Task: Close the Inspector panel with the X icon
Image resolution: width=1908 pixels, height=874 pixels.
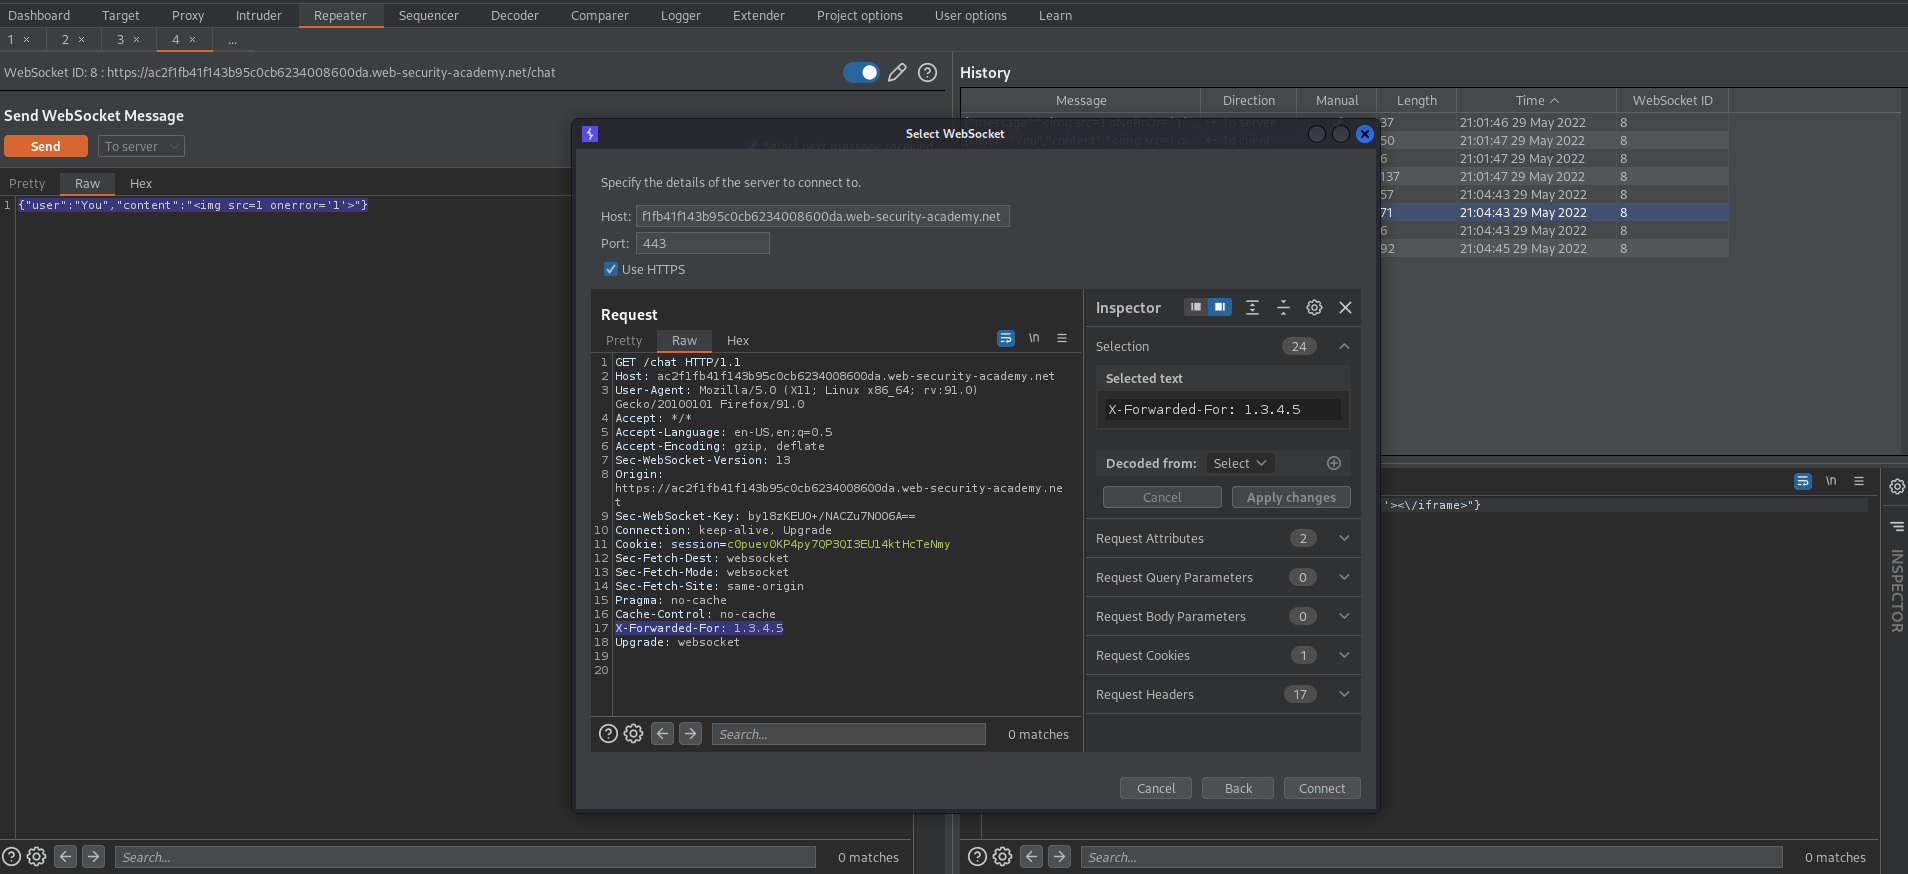Action: (x=1345, y=307)
